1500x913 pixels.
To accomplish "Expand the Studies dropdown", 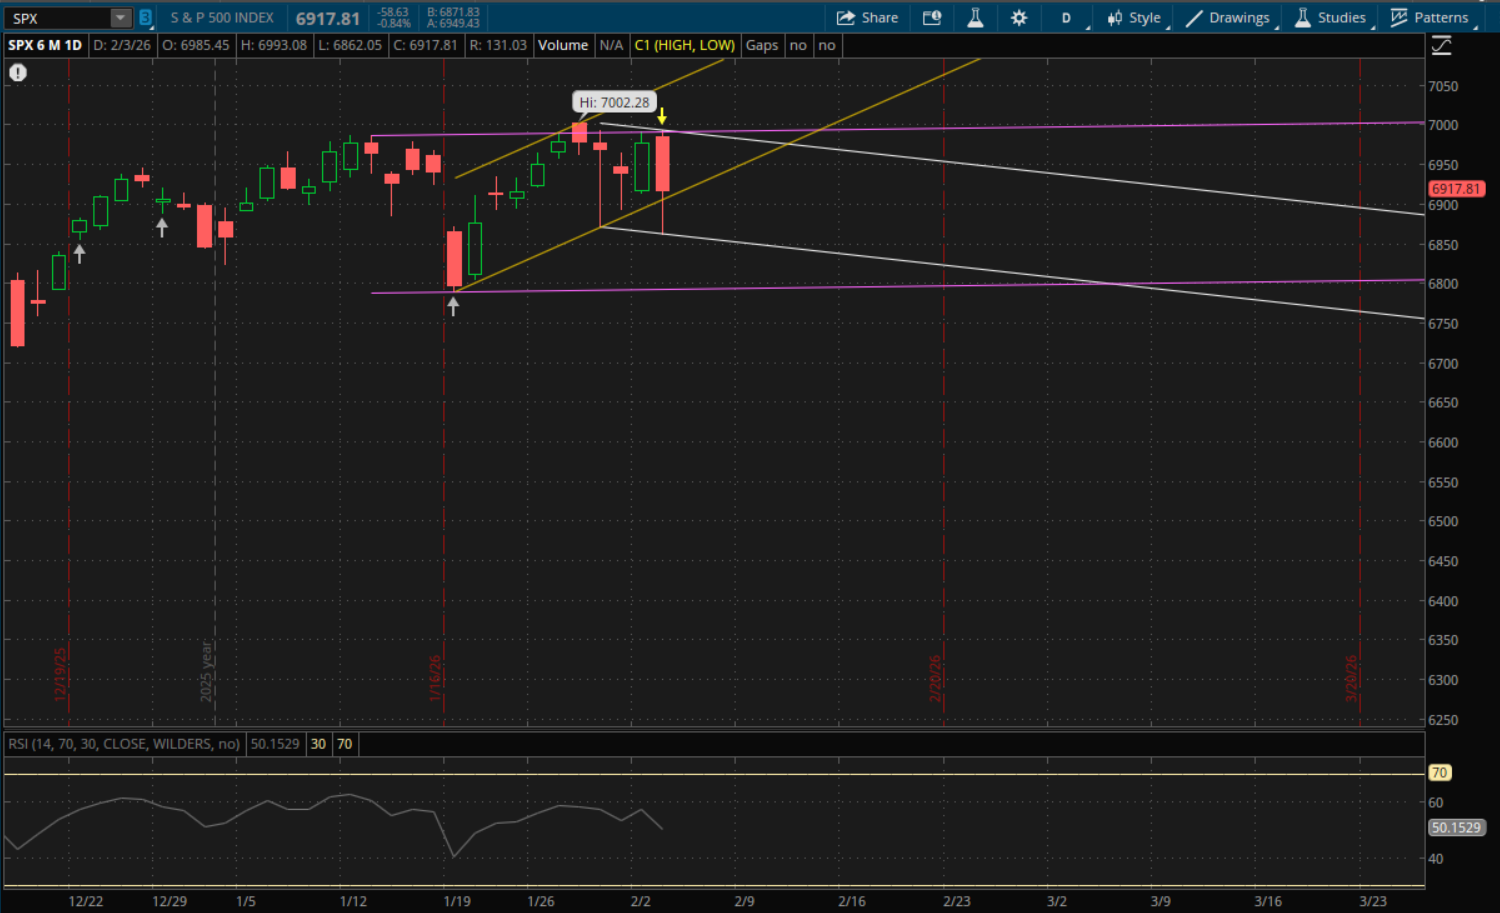I will (1331, 18).
